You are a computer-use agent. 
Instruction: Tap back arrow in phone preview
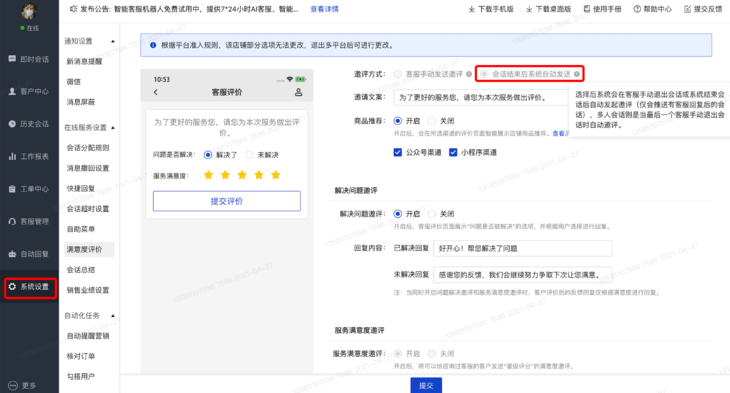[156, 92]
